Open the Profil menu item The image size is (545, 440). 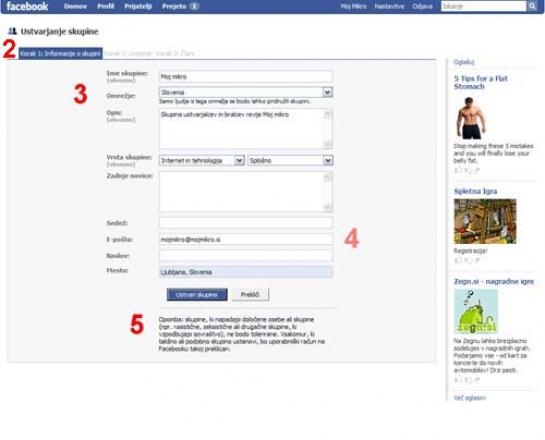[x=106, y=6]
